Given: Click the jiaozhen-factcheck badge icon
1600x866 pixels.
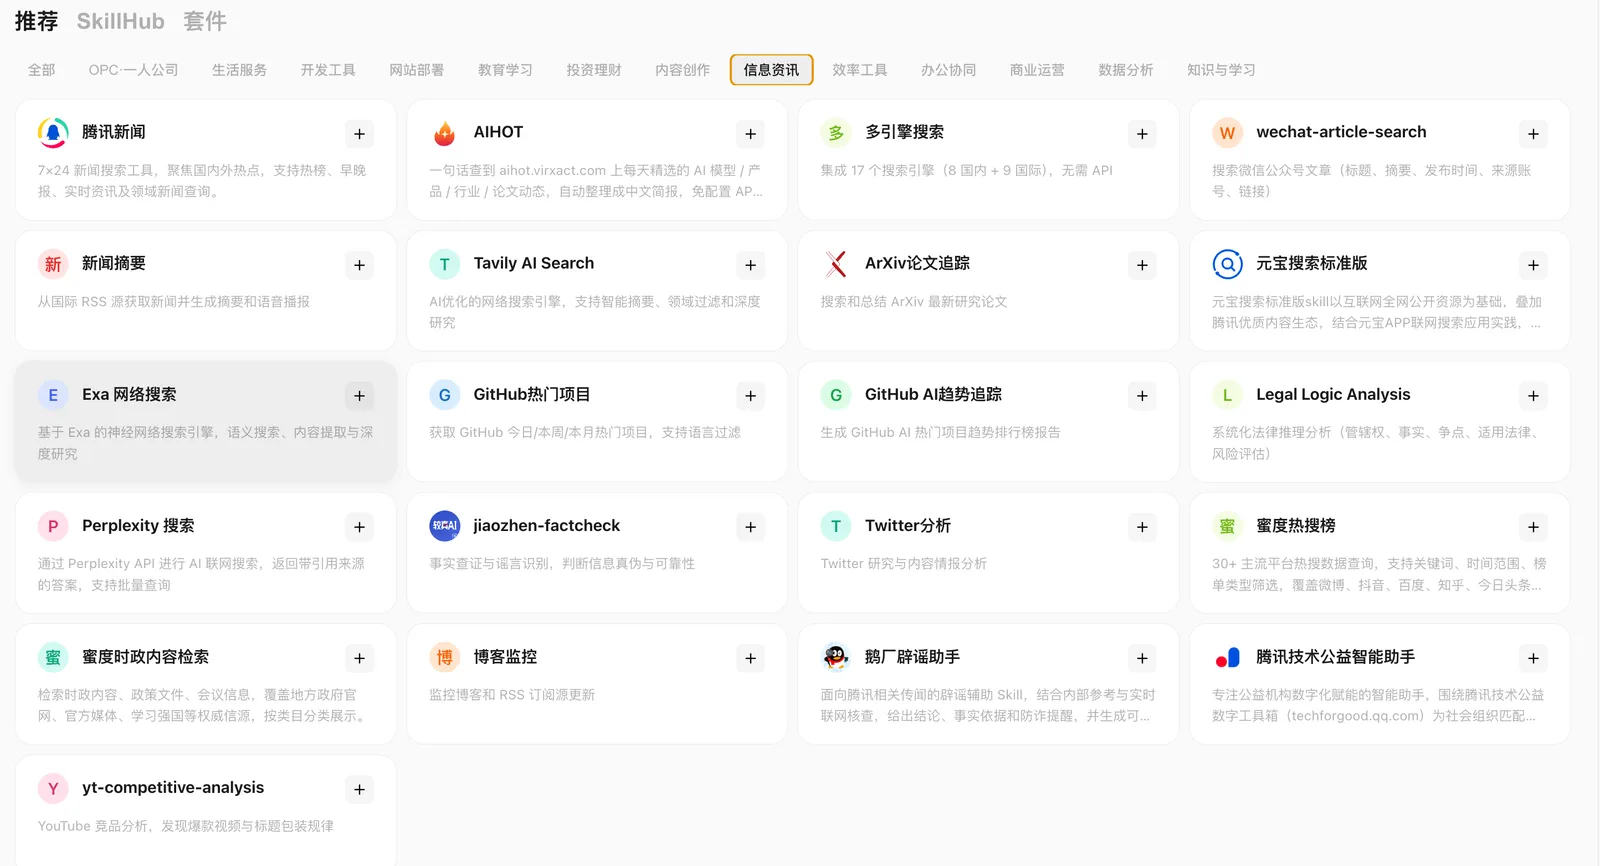Looking at the screenshot, I should (x=445, y=526).
